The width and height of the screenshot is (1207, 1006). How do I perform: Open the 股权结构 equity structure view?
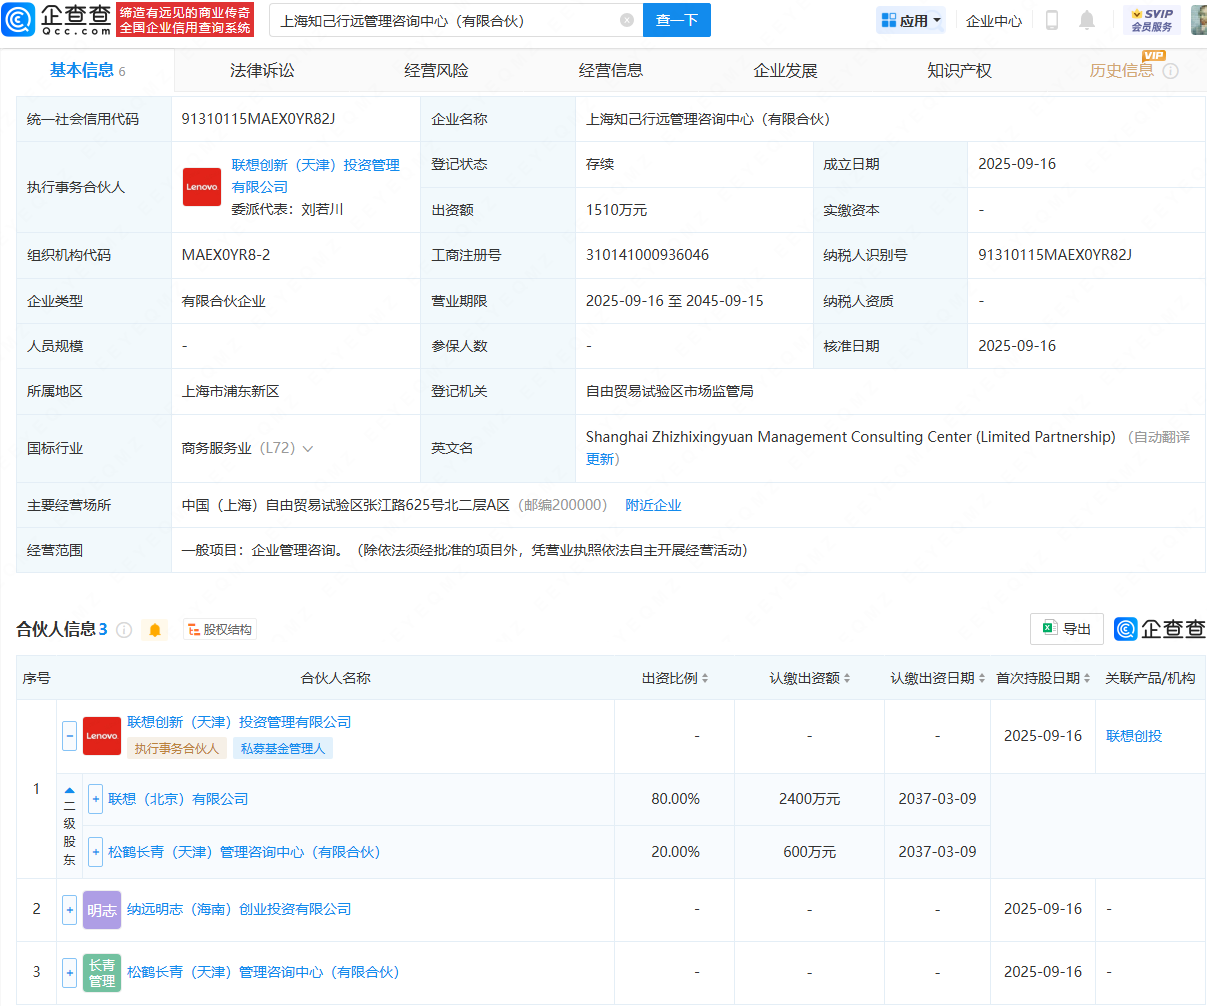click(x=220, y=630)
